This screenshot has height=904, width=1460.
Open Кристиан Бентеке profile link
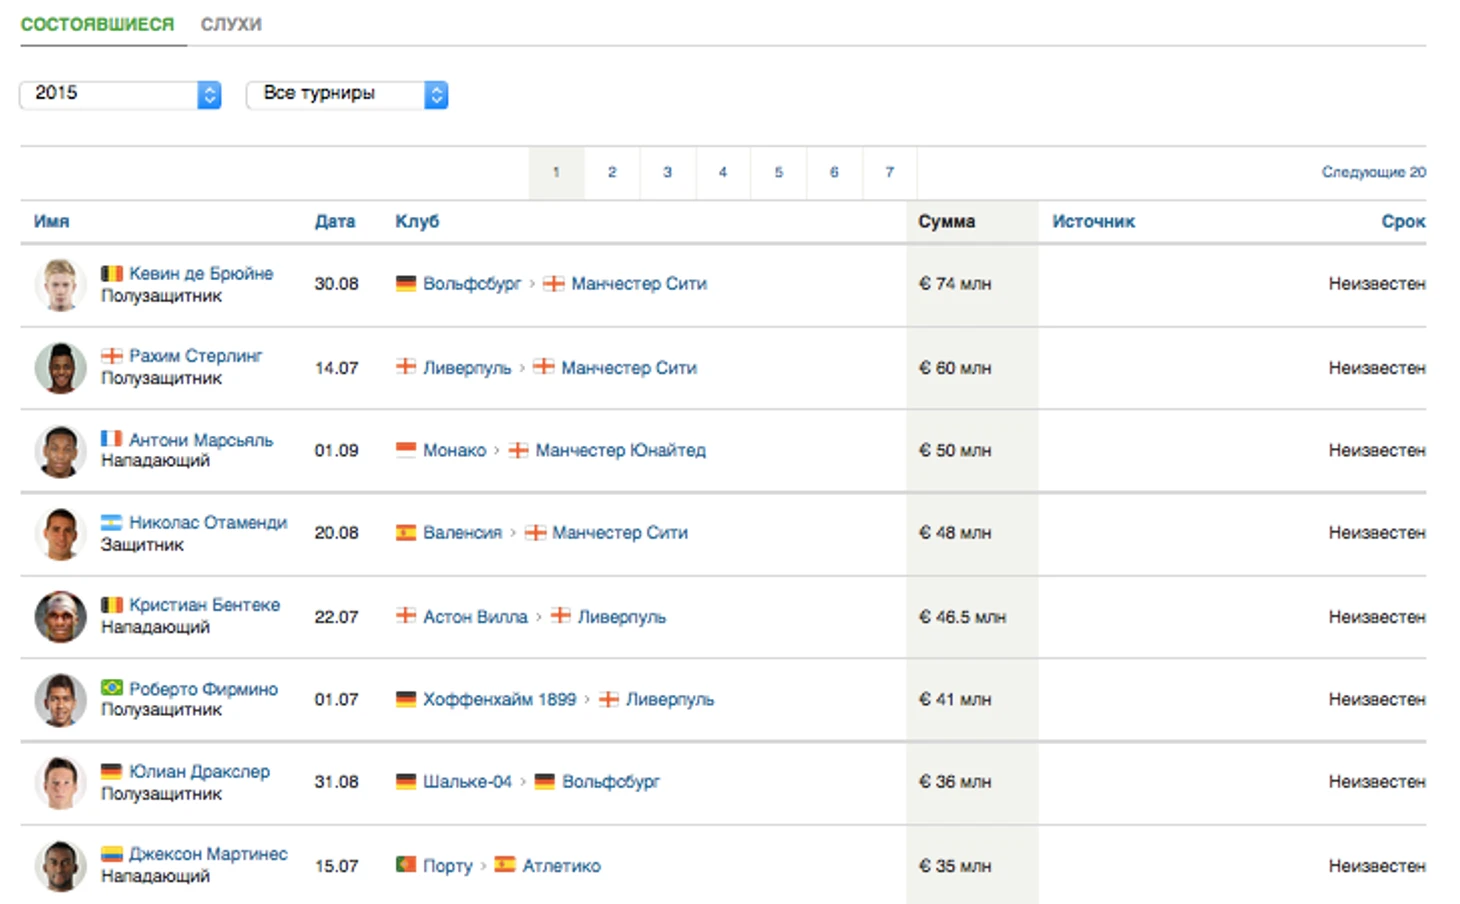tap(205, 605)
